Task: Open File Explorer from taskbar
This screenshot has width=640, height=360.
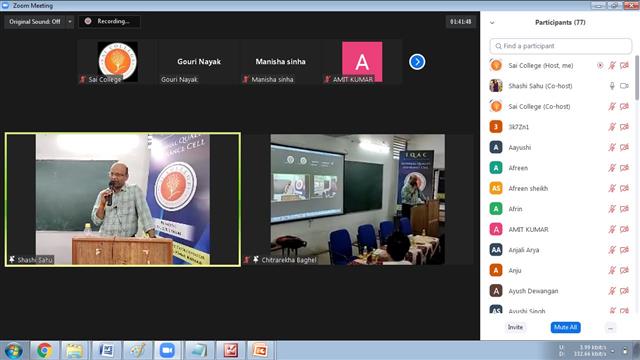Action: coord(74,351)
